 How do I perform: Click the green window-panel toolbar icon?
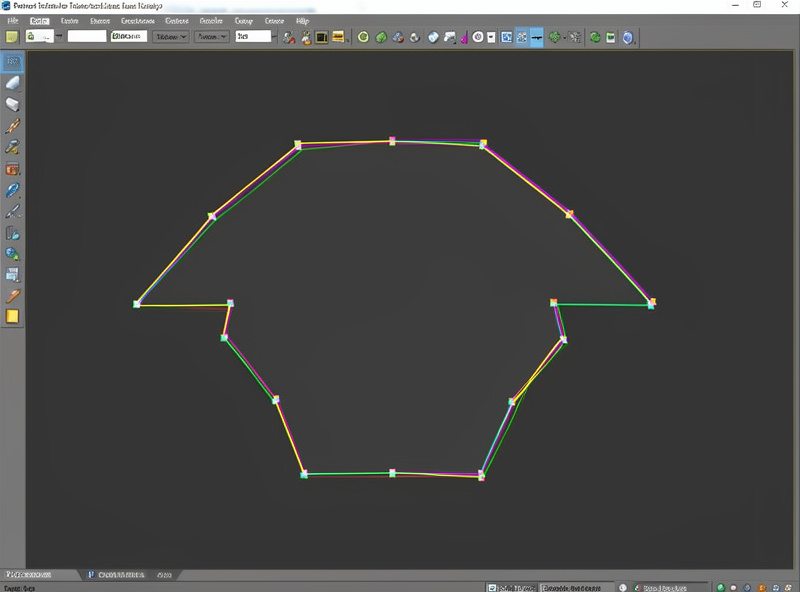tap(611, 37)
